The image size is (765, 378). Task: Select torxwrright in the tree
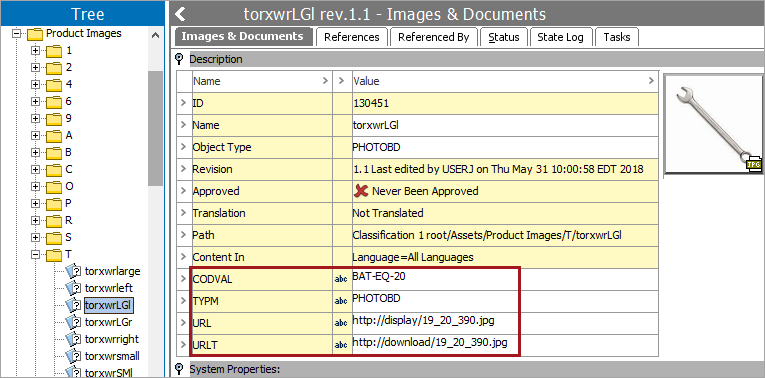coord(112,339)
